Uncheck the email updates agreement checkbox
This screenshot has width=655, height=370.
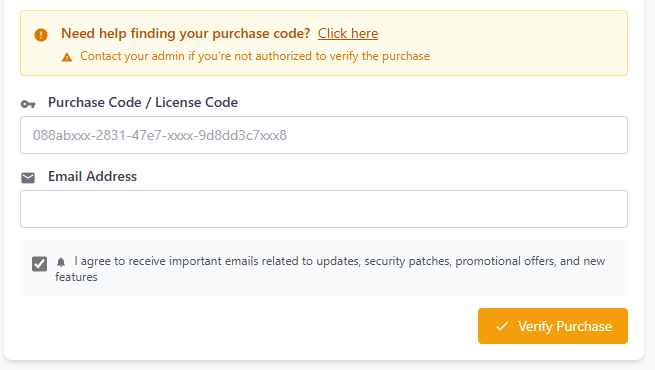coord(40,264)
